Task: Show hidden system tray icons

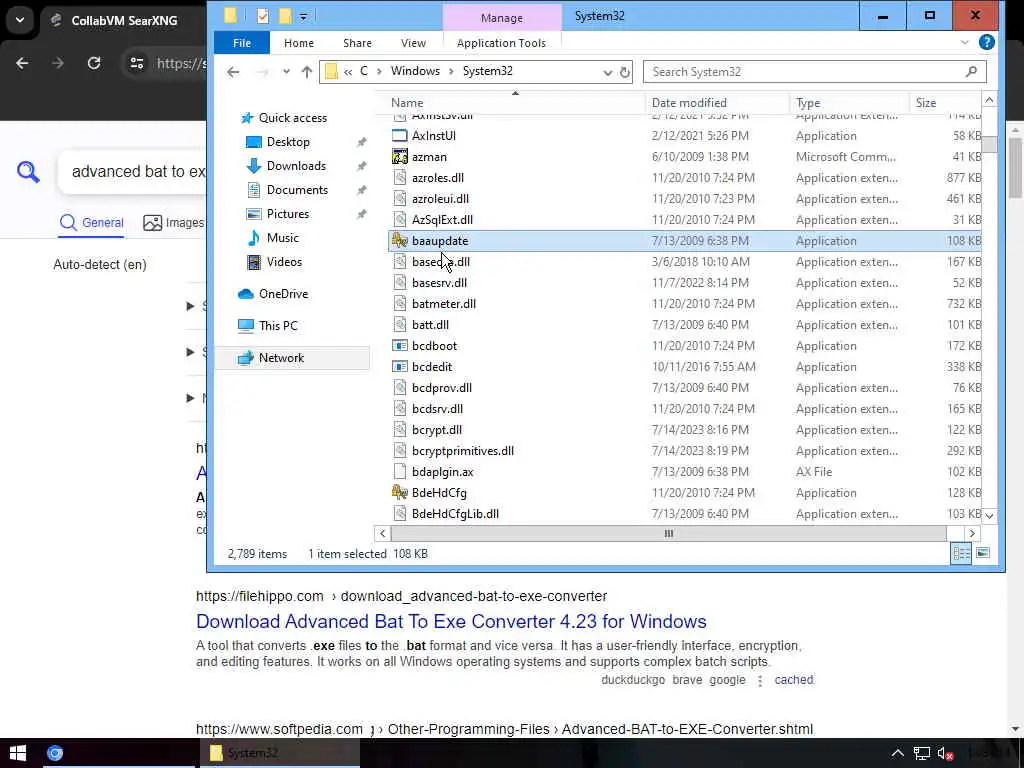Action: (897, 754)
